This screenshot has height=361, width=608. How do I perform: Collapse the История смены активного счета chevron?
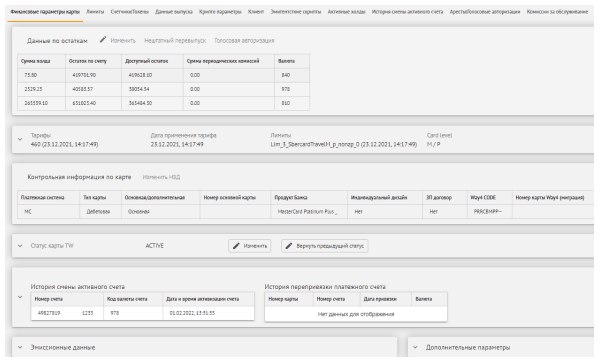(x=20, y=297)
